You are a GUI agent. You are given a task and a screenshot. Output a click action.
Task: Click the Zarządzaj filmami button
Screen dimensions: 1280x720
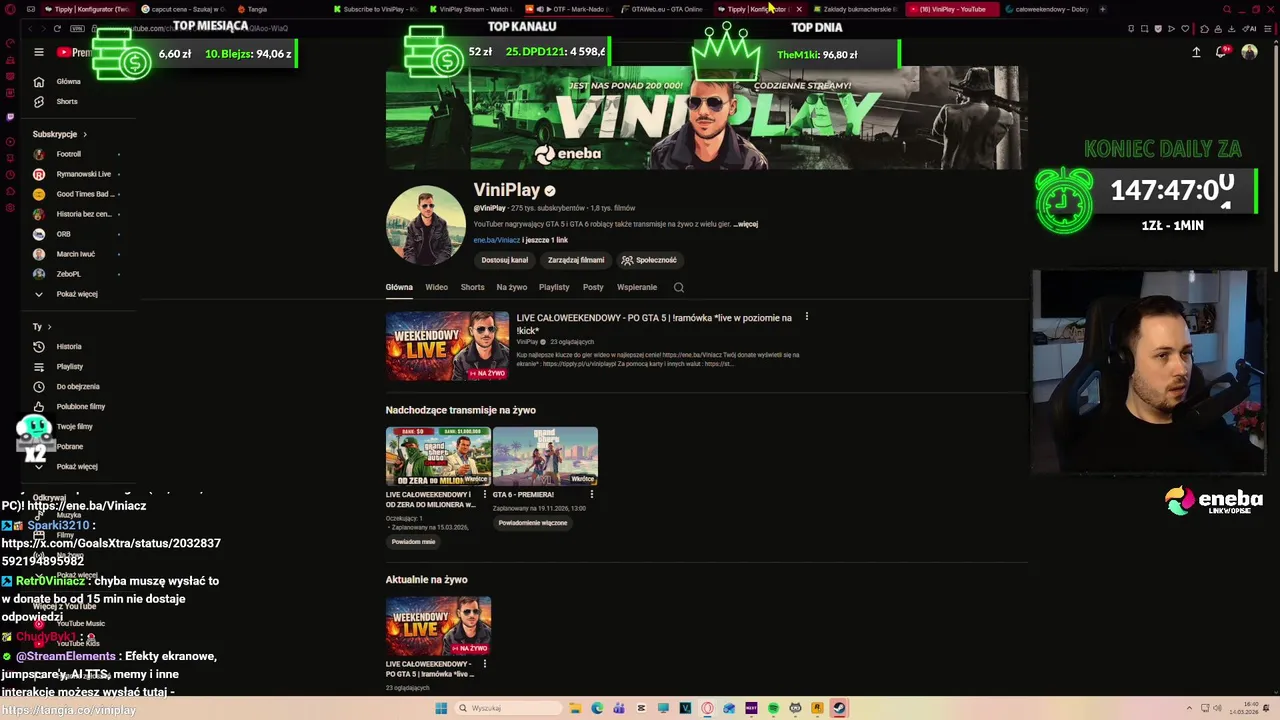tap(576, 260)
